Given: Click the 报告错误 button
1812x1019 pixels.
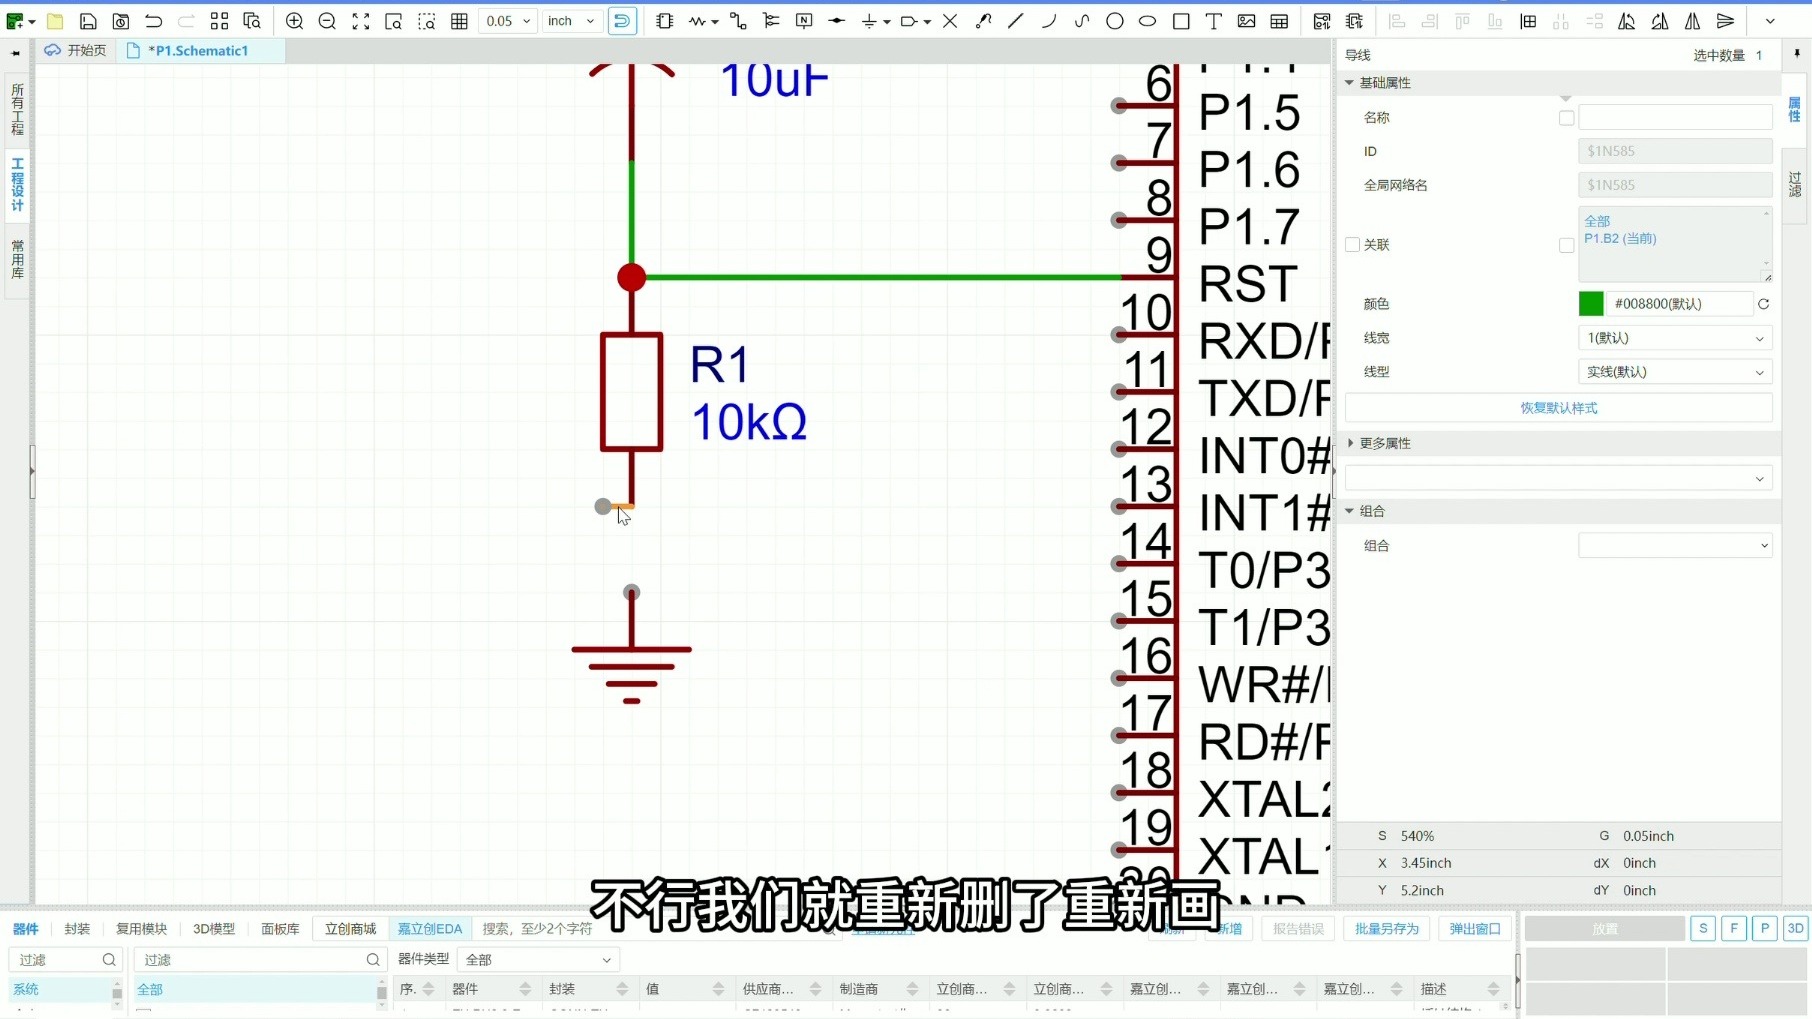Looking at the screenshot, I should (1298, 929).
